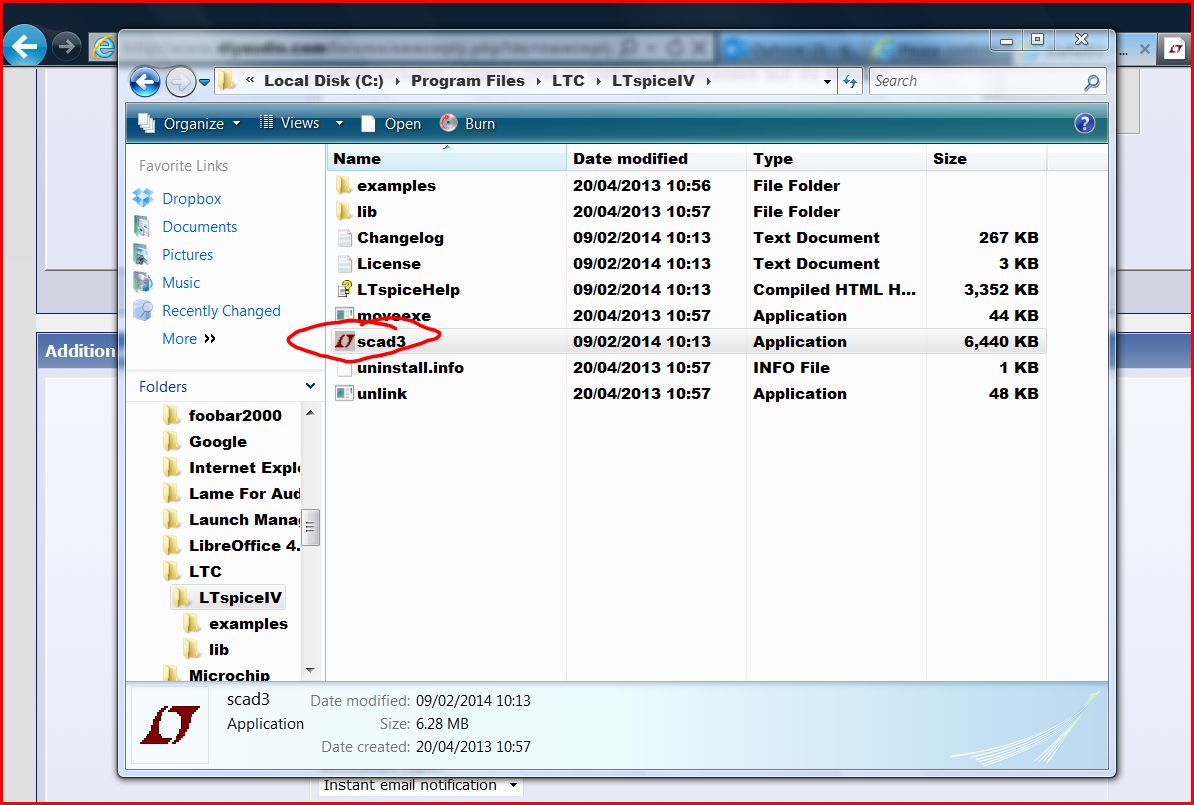Viewport: 1194px width, 805px height.
Task: Click the Burn toolbar button
Action: click(468, 123)
